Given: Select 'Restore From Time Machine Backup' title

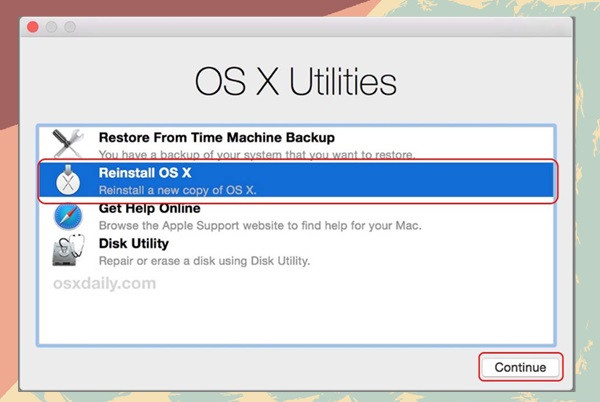Looking at the screenshot, I should point(217,137).
